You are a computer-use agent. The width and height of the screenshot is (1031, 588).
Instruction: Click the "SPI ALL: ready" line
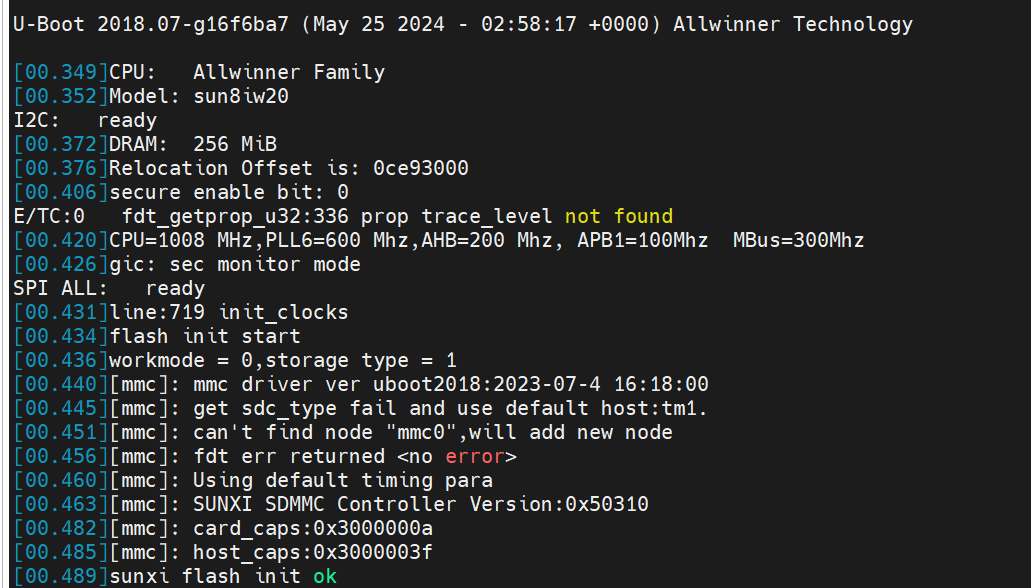point(109,288)
